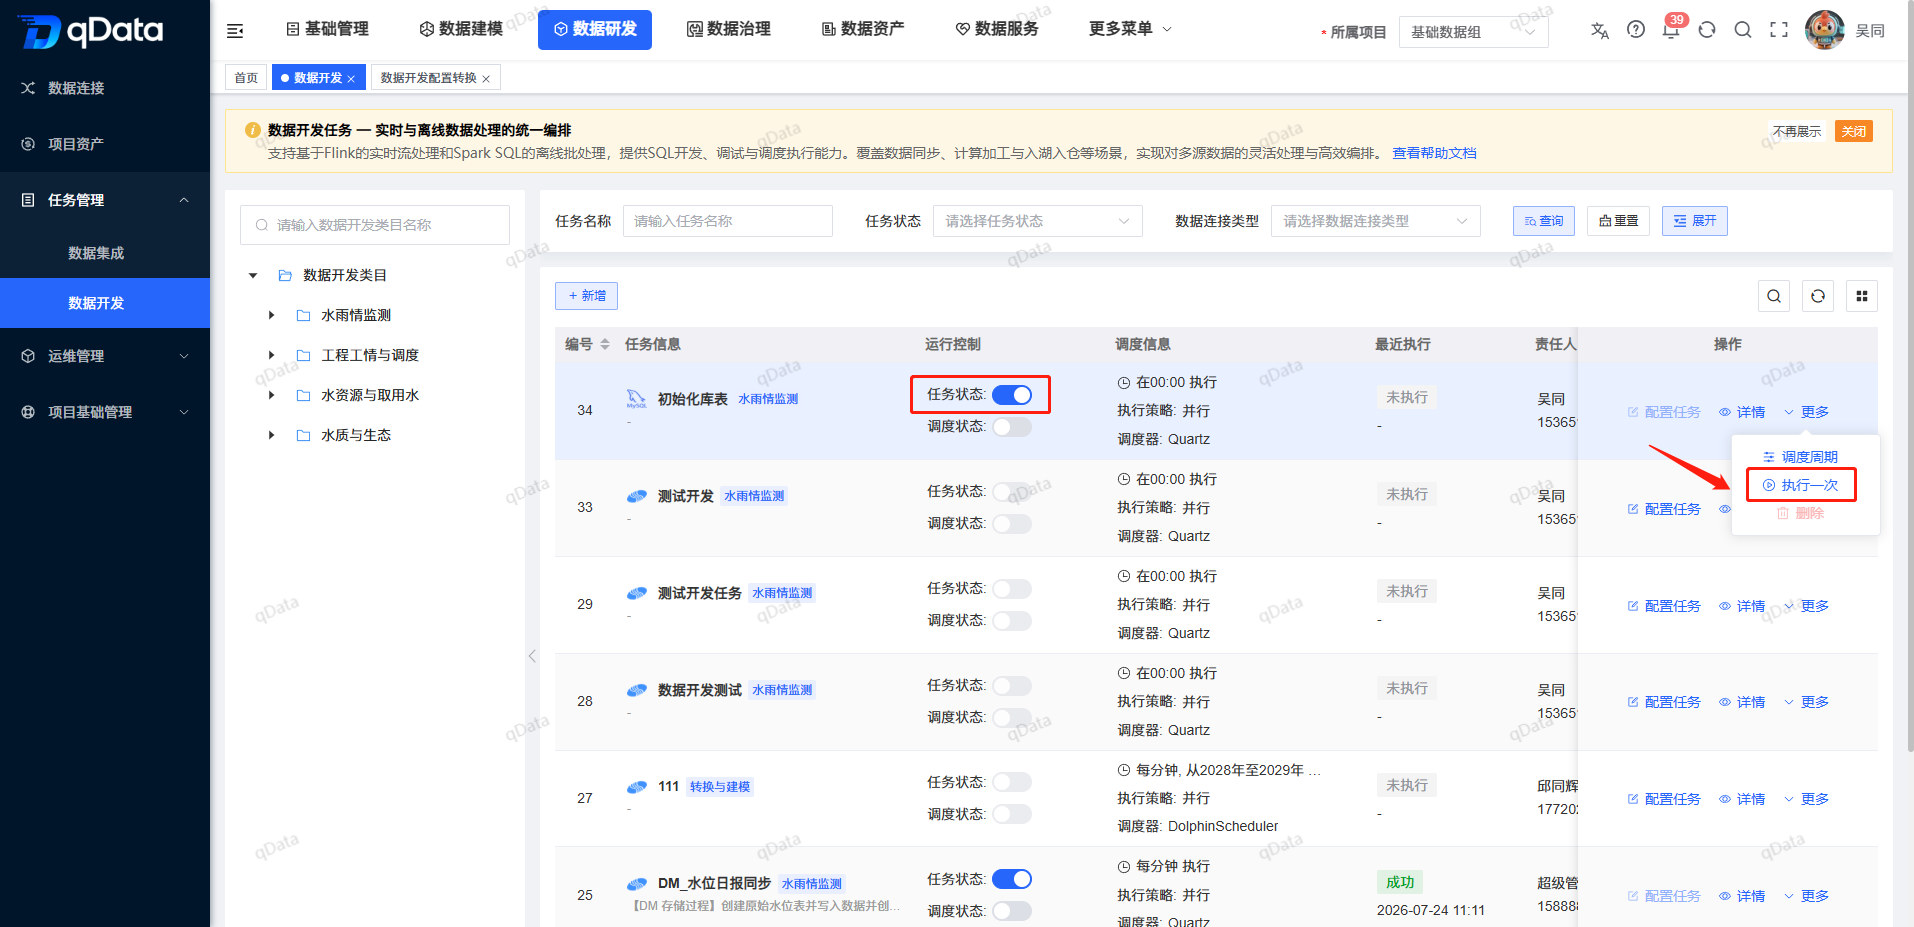Click the 数据开发类目名称 search field
Image resolution: width=1914 pixels, height=927 pixels.
pyautogui.click(x=375, y=225)
